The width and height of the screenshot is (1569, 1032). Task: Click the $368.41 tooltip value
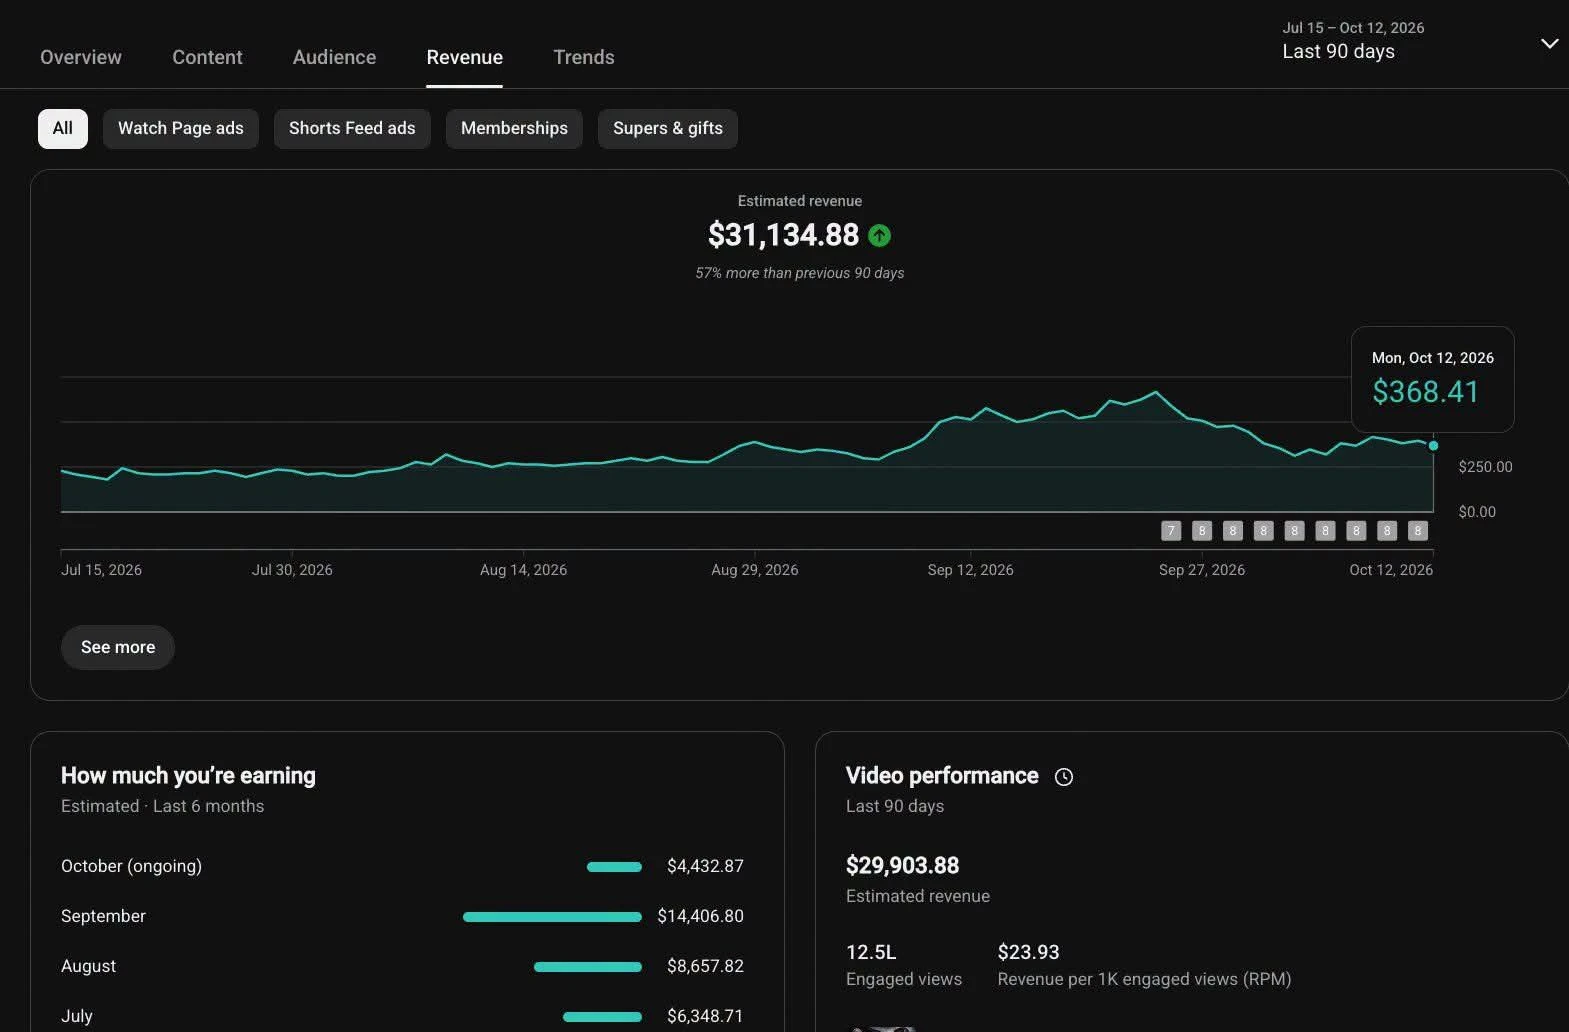pyautogui.click(x=1425, y=391)
